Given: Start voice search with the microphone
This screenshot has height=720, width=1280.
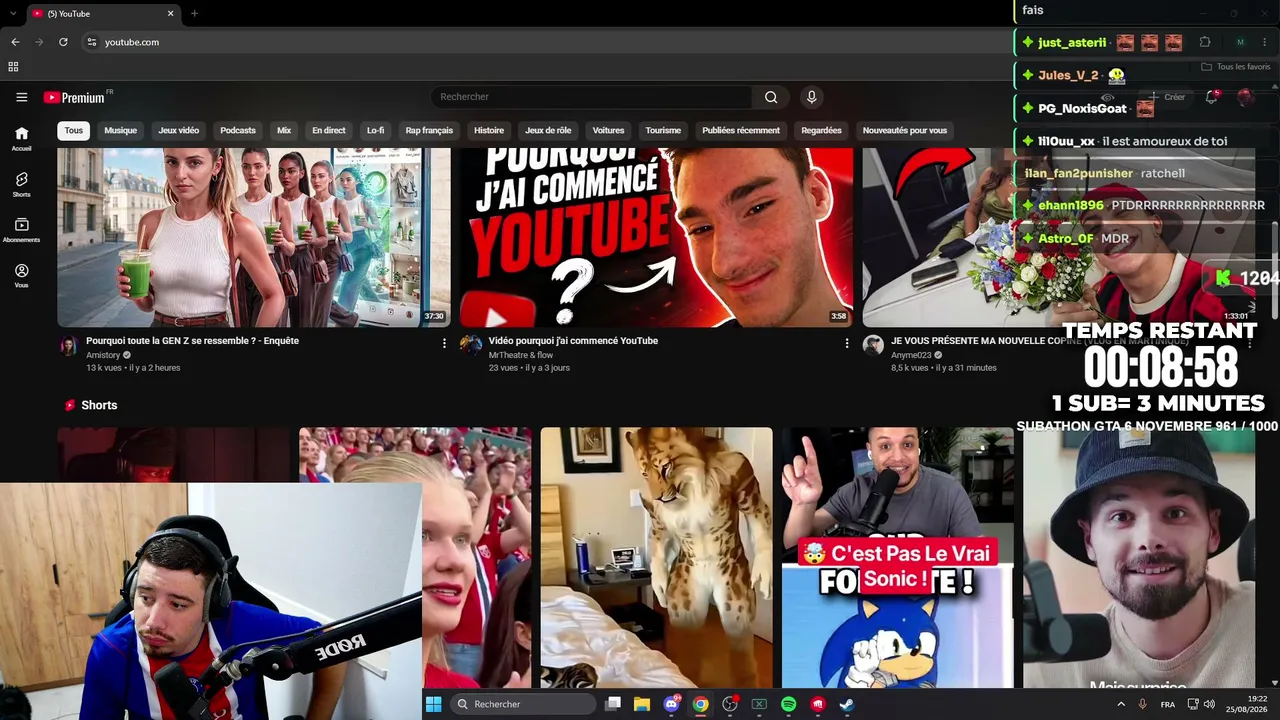Looking at the screenshot, I should tap(812, 97).
